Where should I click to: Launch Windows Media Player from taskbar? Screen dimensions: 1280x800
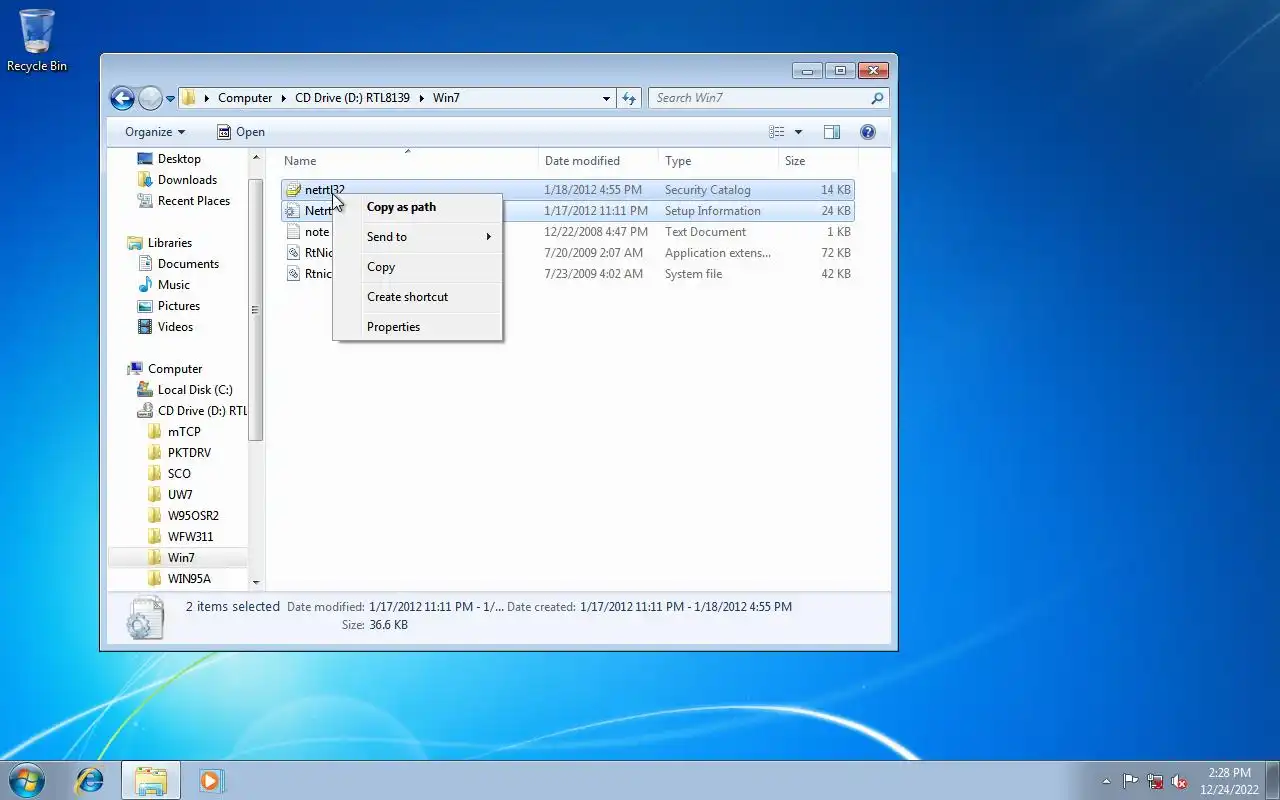tap(211, 780)
